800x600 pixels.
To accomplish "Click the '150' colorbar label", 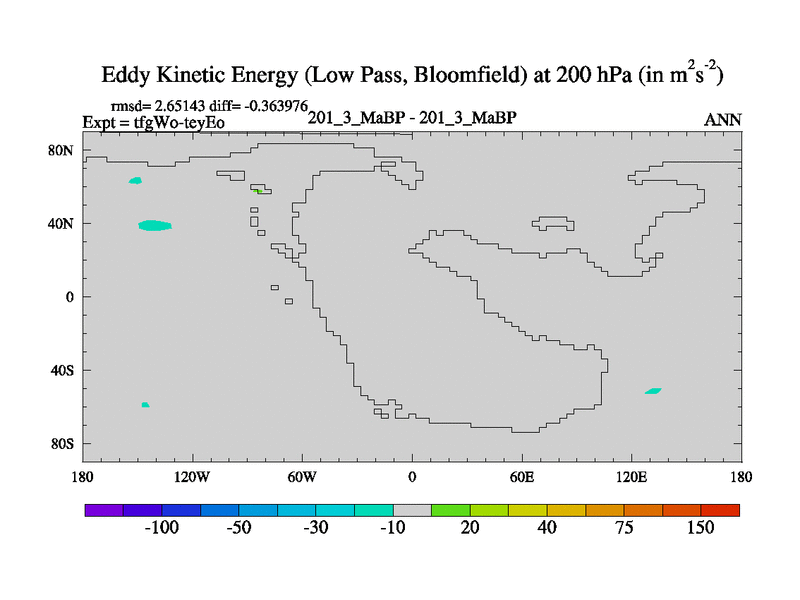I will pyautogui.click(x=701, y=528).
